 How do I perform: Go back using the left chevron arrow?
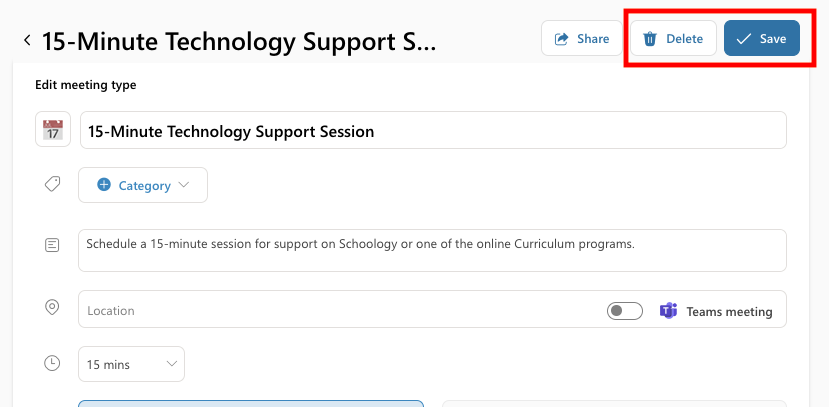tap(27, 40)
